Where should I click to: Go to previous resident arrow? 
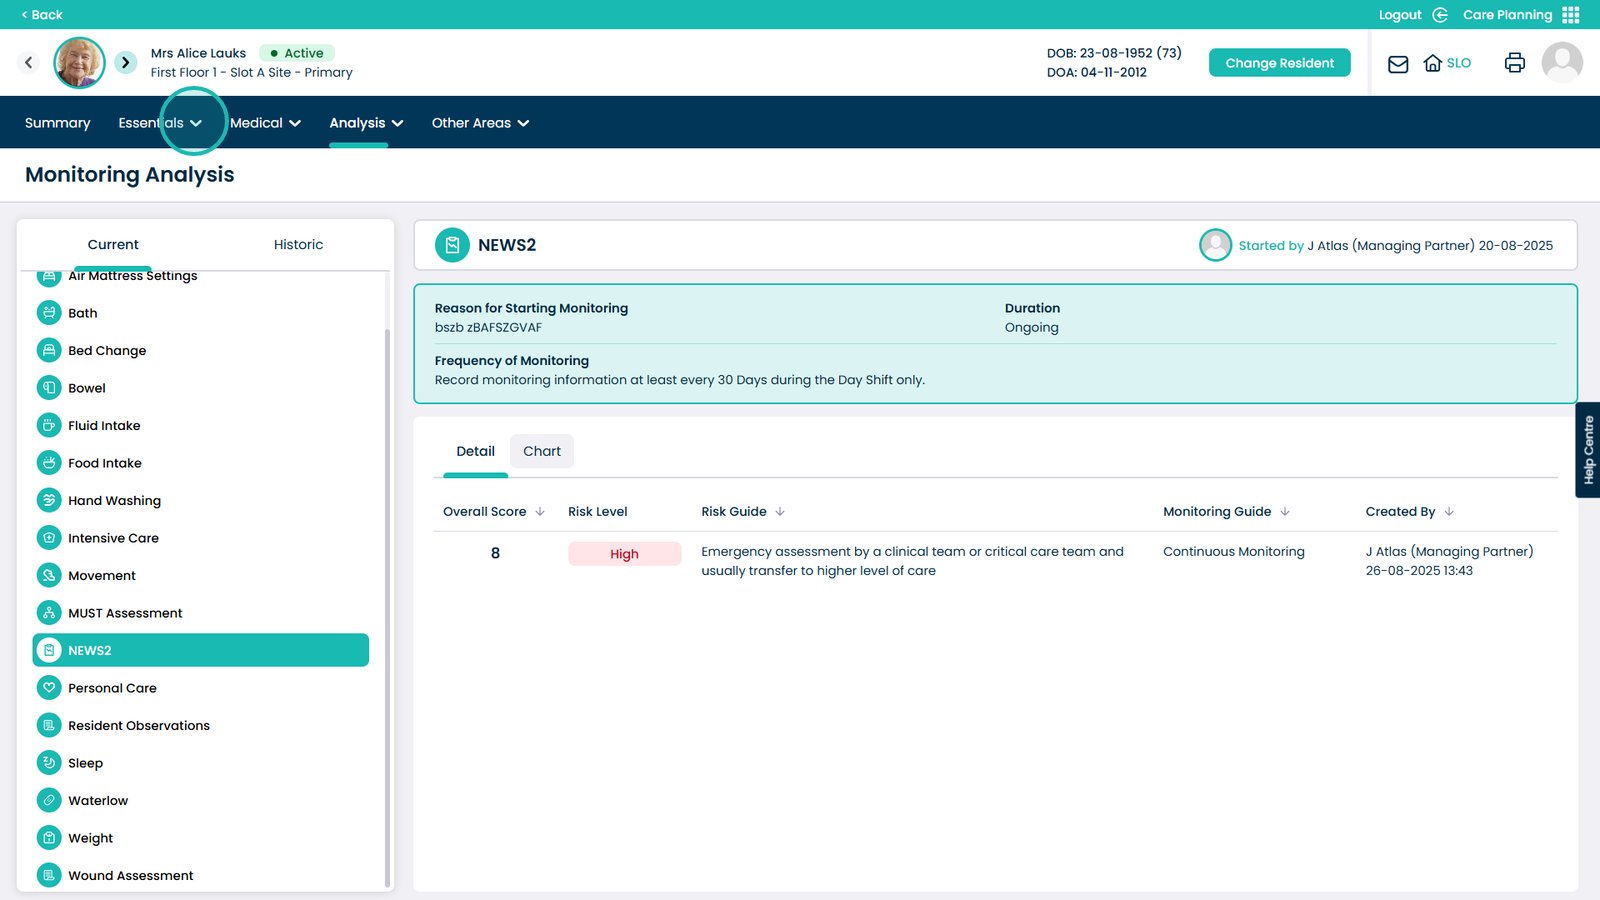tap(29, 63)
